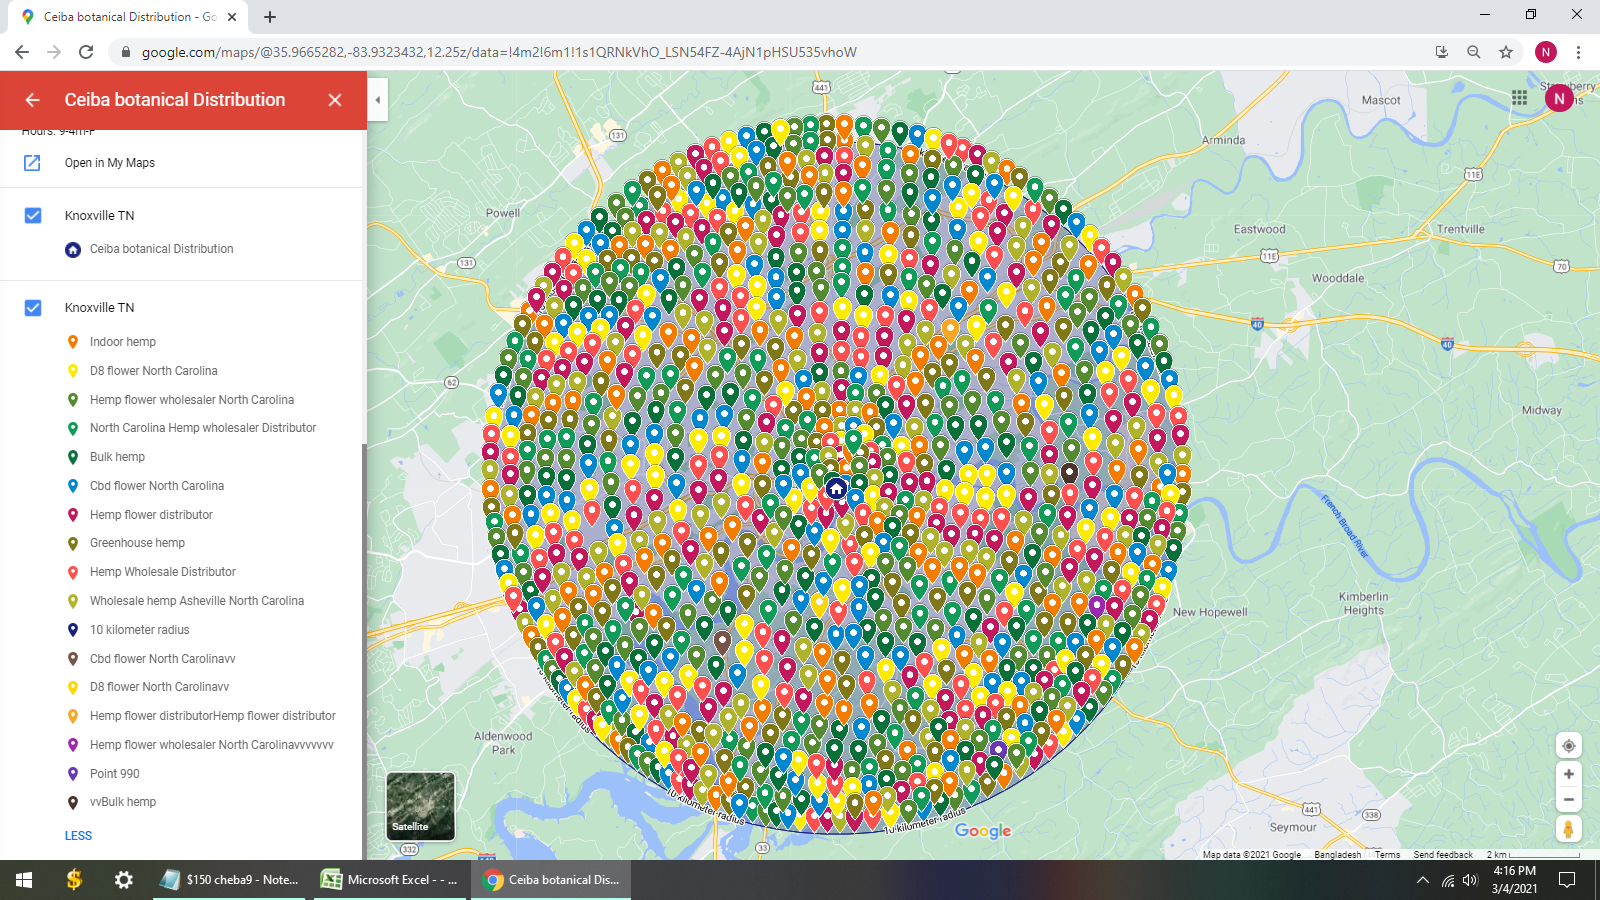Screen dimensions: 1600x900
Task: Click the Open in My Maps link
Action: (x=109, y=162)
